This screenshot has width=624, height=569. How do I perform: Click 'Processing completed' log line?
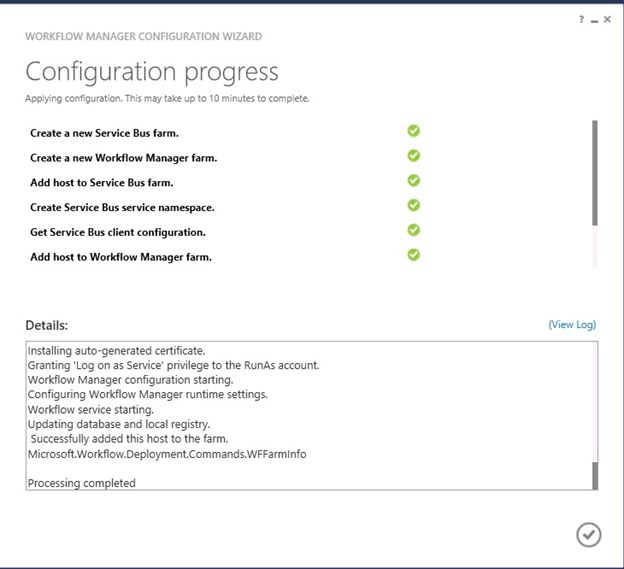82,483
